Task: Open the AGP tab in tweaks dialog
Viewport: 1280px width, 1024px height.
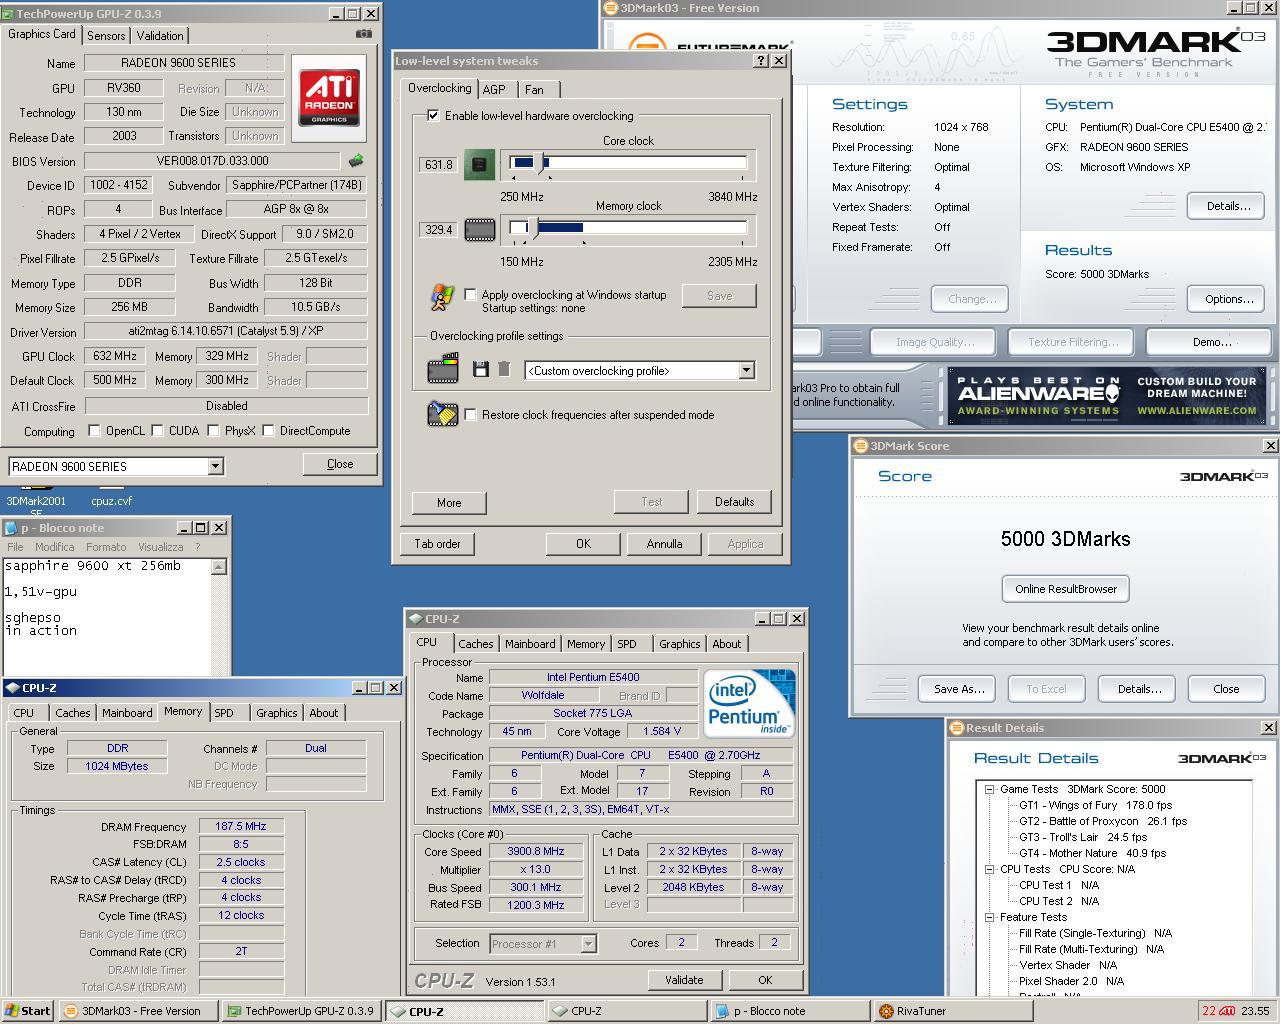Action: pos(494,89)
